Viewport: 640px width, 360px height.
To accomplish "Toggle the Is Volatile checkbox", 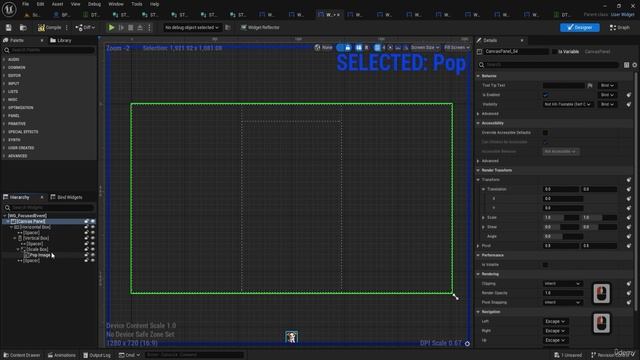I will coord(545,265).
